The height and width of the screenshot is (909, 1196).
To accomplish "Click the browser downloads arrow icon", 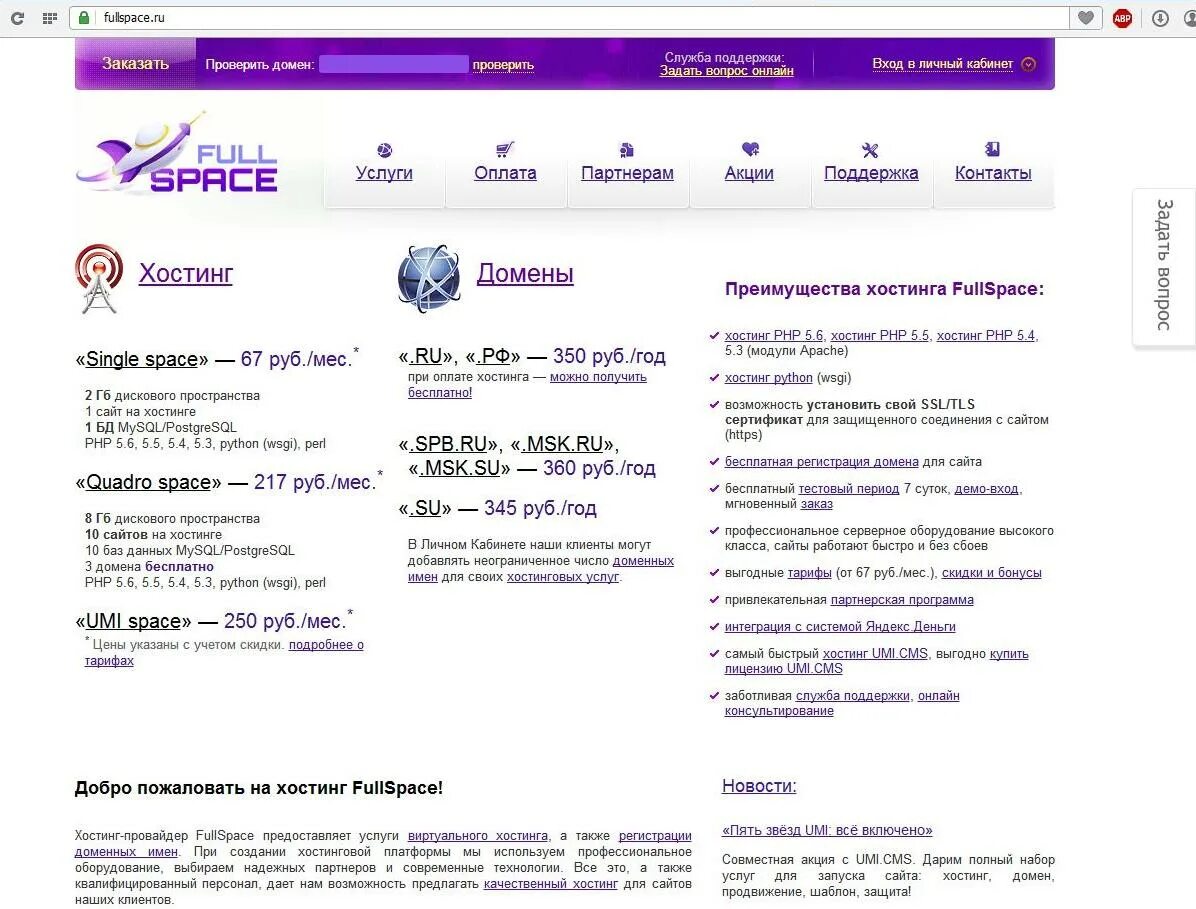I will click(x=1160, y=18).
